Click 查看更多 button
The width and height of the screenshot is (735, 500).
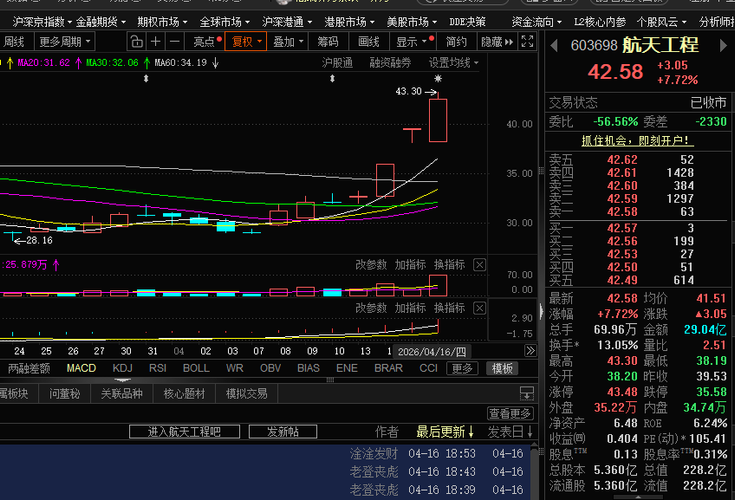510,413
